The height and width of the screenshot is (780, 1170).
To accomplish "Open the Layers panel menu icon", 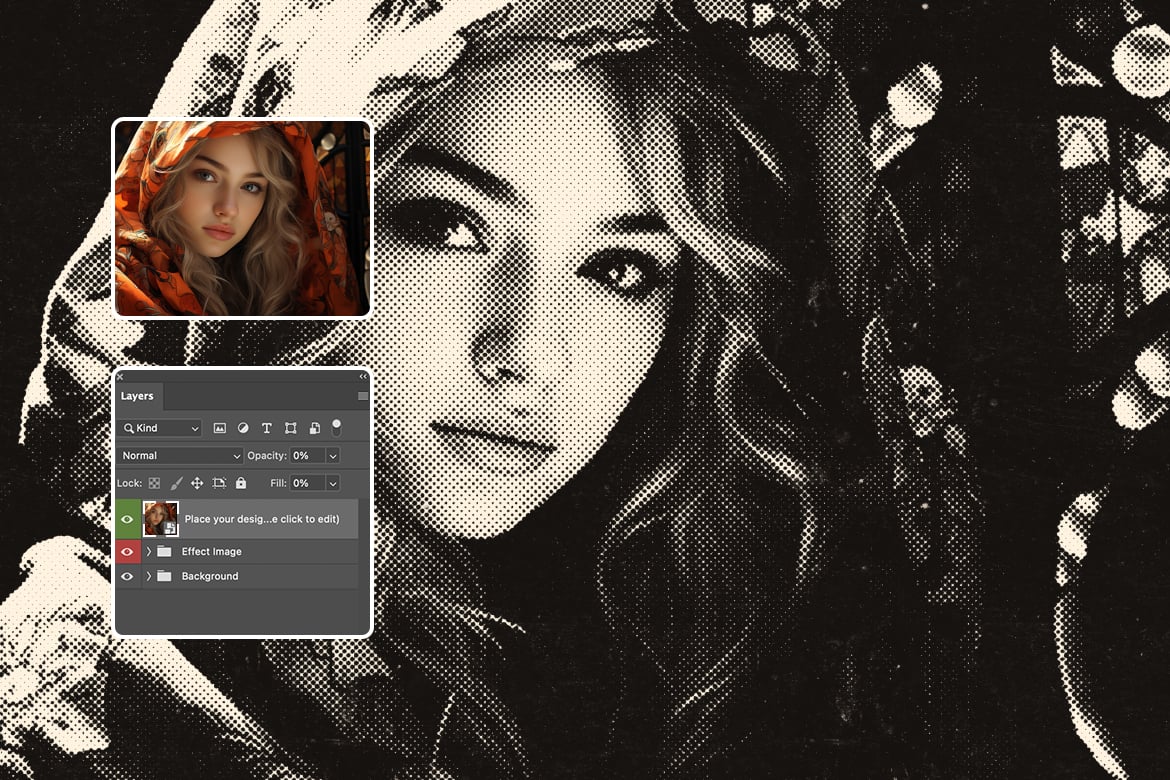I will (x=363, y=396).
